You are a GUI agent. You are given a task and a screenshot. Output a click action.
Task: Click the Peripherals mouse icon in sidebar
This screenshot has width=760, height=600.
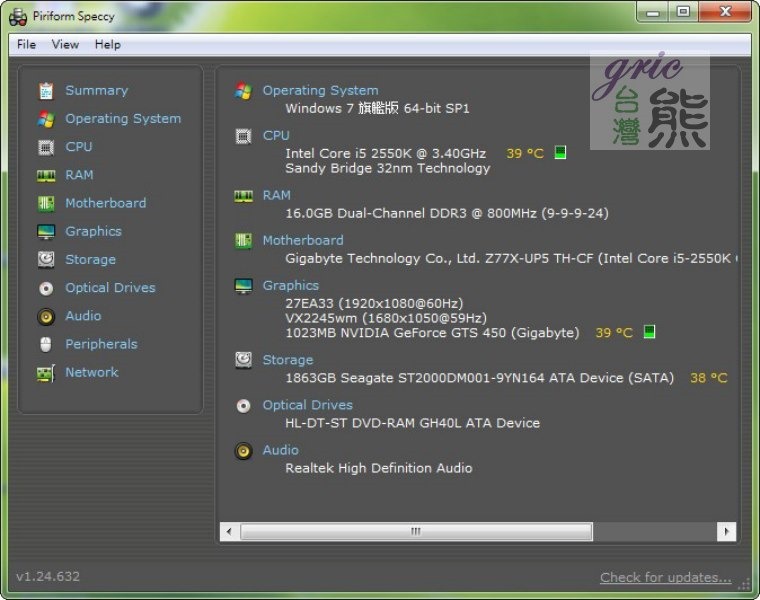click(x=46, y=345)
